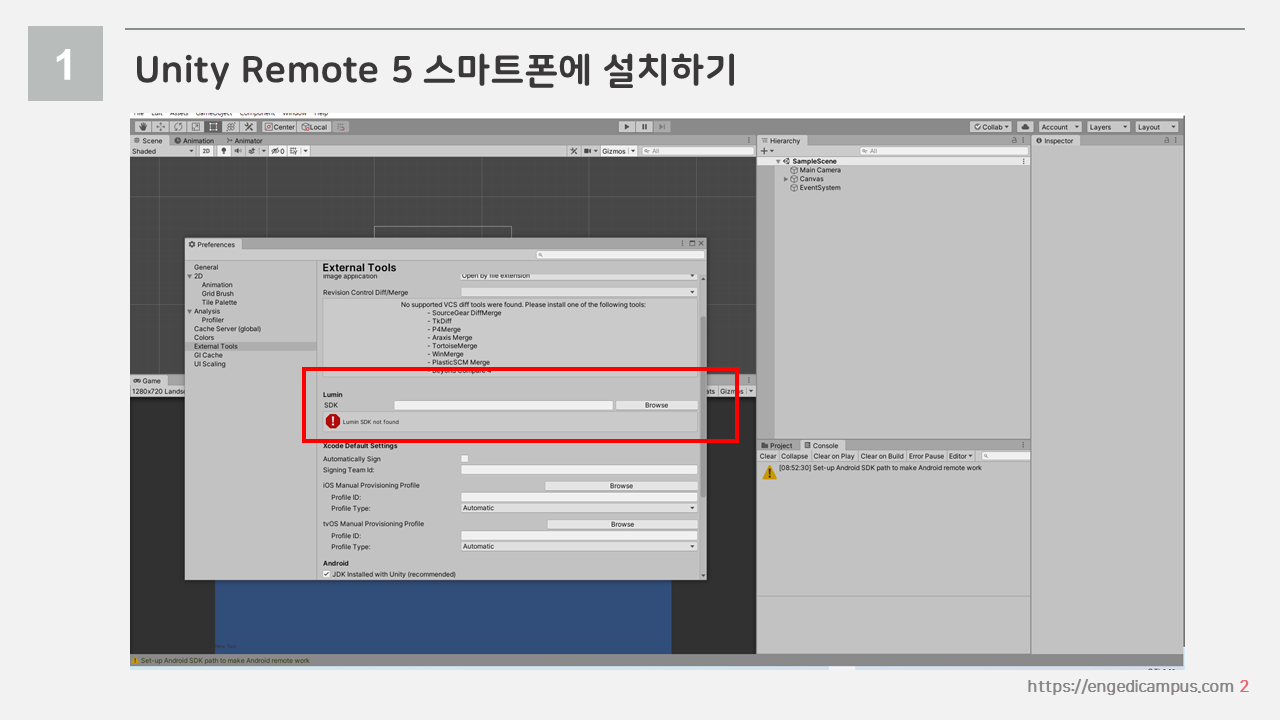Screen dimensions: 1280x720
Task: Click the Lumin SDK path field
Action: (x=503, y=405)
